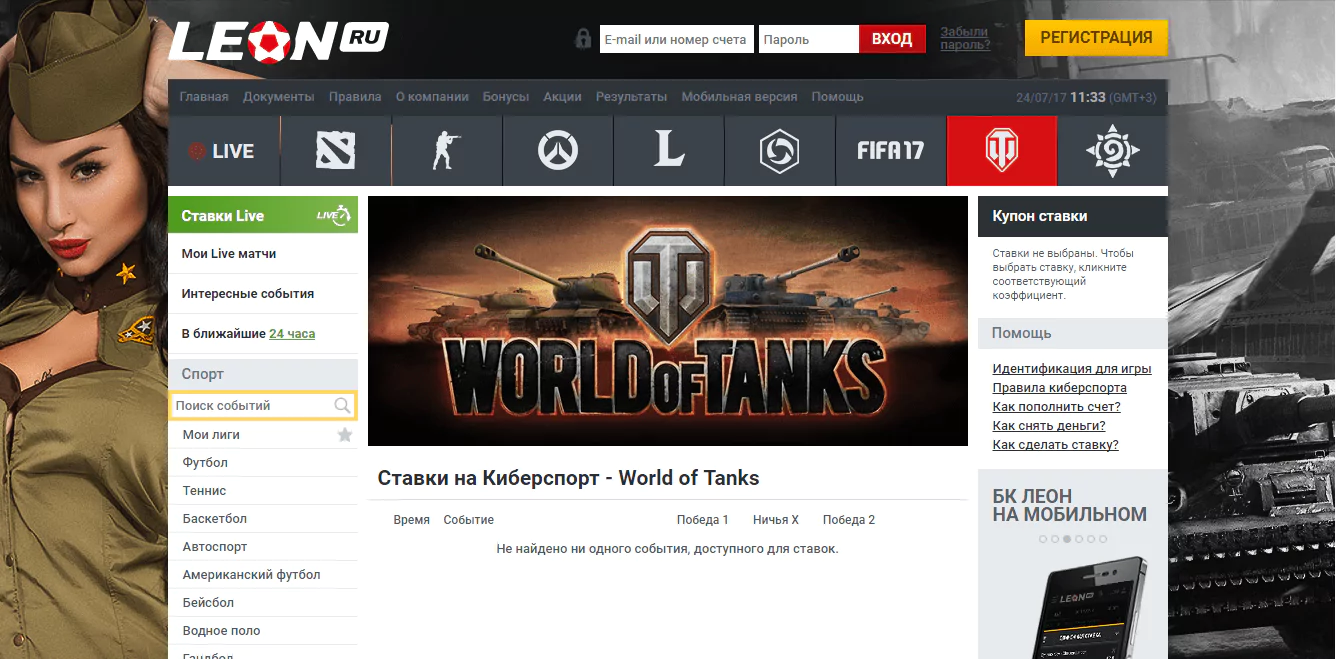Click the Победа 1 column header
Image resolution: width=1338 pixels, height=659 pixels.
[703, 520]
